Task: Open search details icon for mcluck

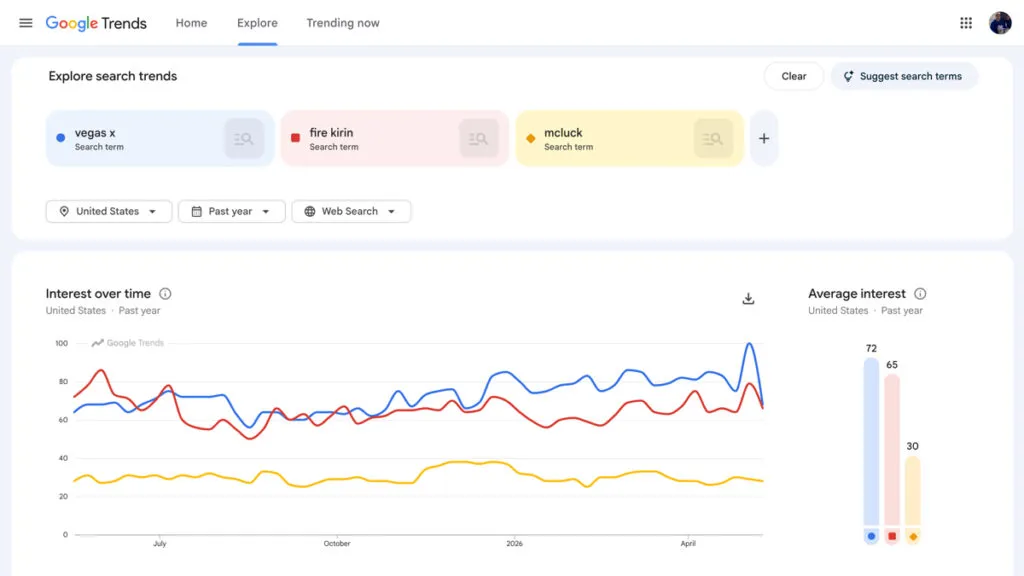Action: 713,138
